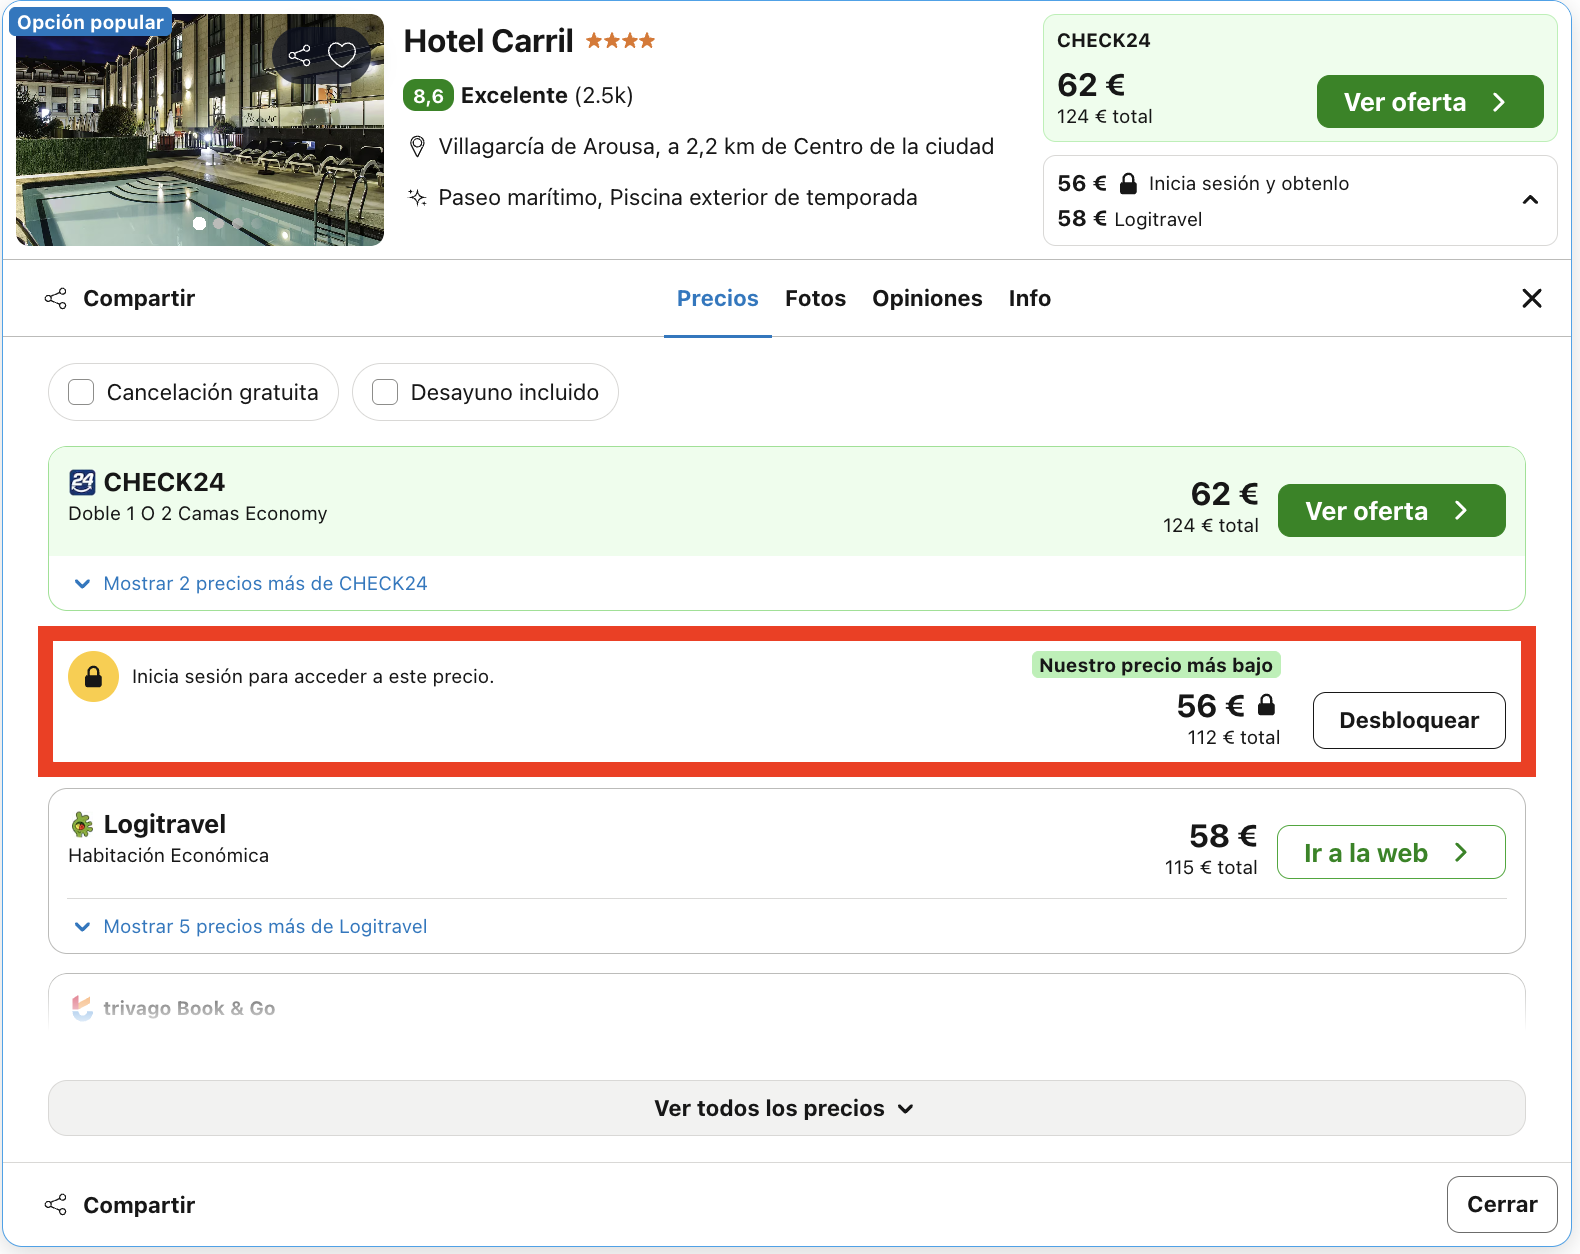The image size is (1580, 1254).
Task: Toggle Desayuno incluido checkbox
Action: tap(385, 392)
